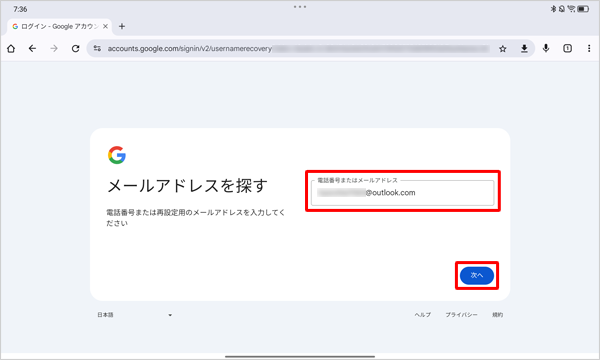Open the プライバシー link
The image size is (600, 360).
point(461,315)
